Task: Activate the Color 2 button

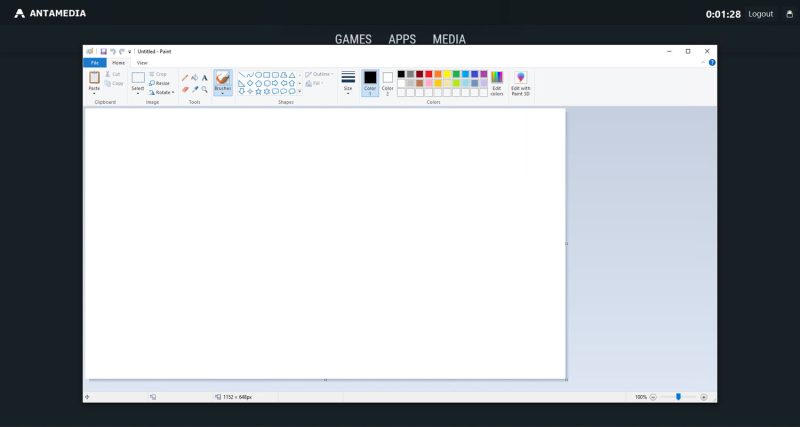Action: [x=388, y=83]
